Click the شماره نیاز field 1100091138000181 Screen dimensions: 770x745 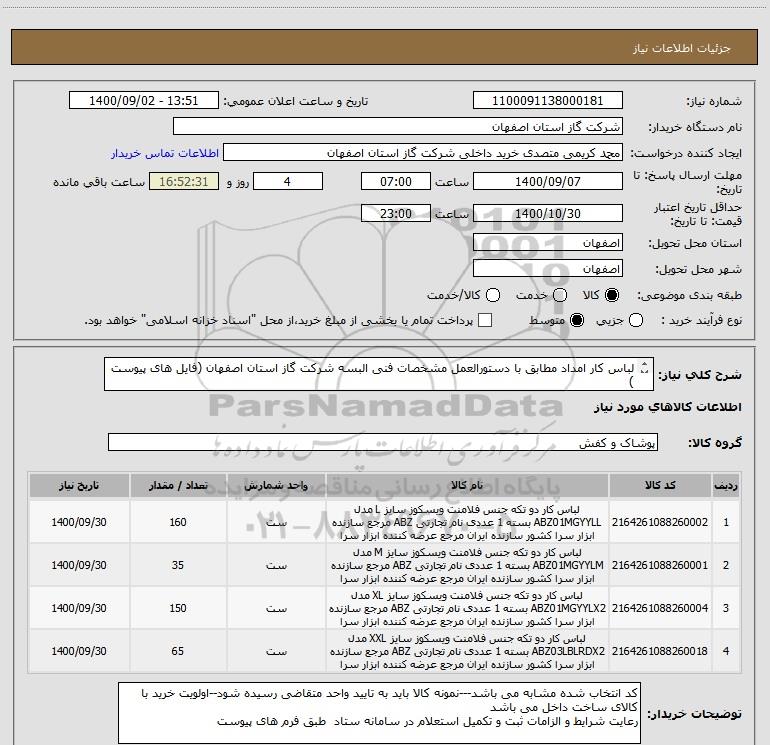click(548, 101)
